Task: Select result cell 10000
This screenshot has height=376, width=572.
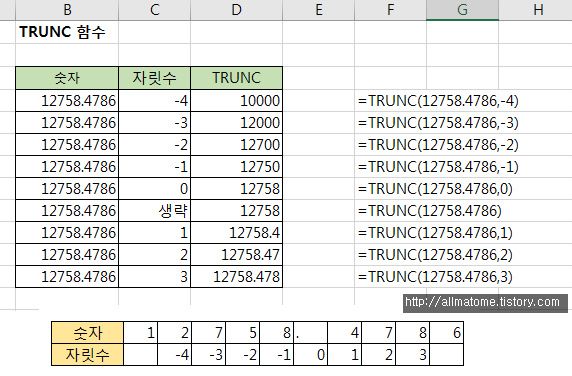Action: (x=236, y=101)
